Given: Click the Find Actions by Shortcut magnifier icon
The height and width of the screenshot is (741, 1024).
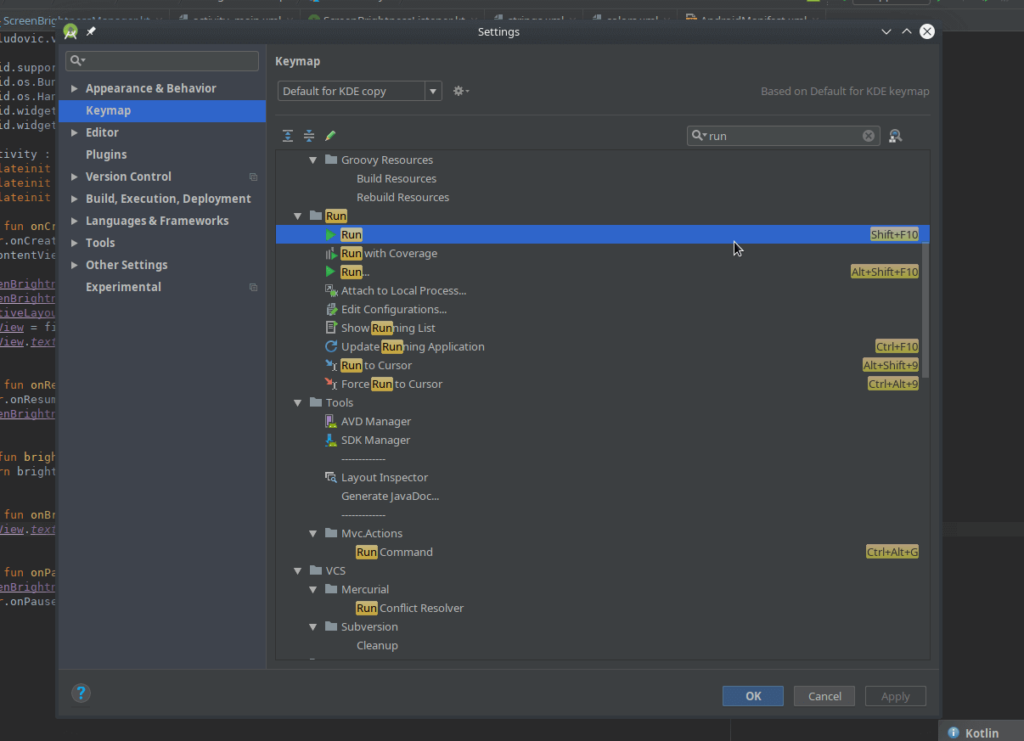Looking at the screenshot, I should coord(894,135).
